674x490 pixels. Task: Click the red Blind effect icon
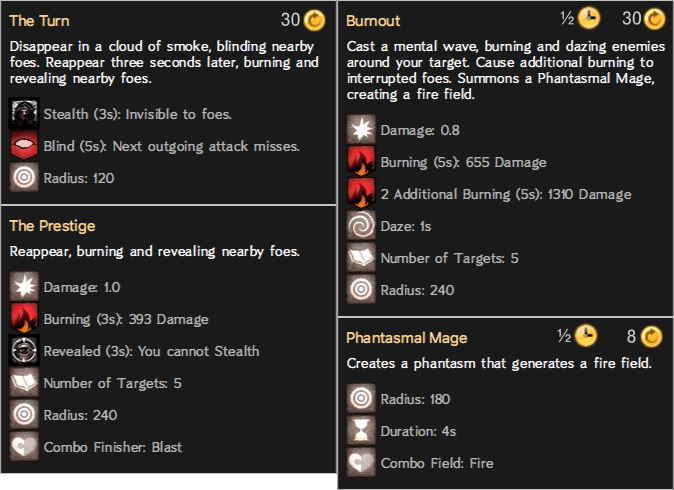tap(24, 146)
